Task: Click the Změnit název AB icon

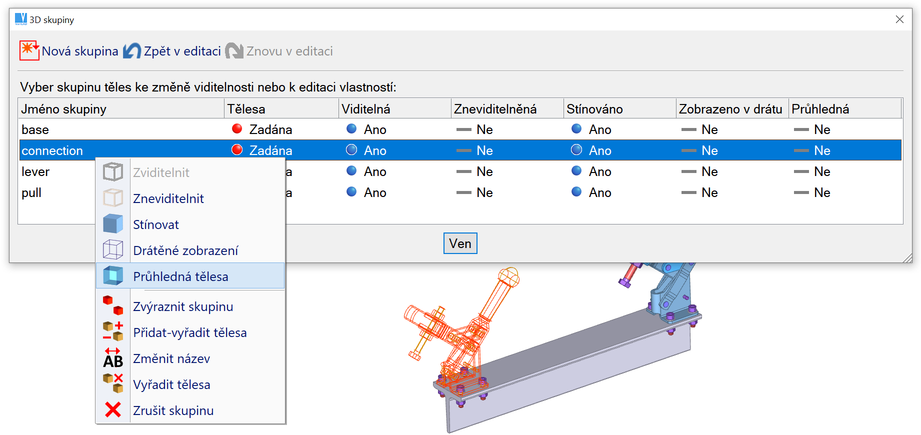Action: pos(113,358)
